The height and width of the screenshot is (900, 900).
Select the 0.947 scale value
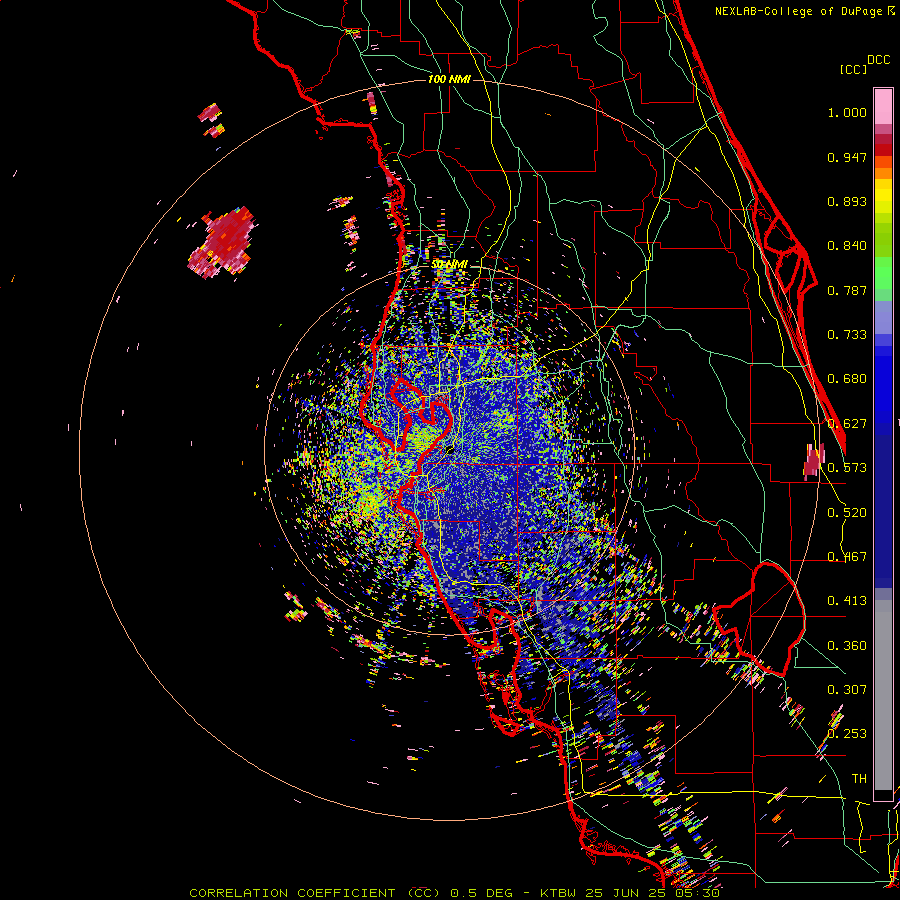[847, 157]
